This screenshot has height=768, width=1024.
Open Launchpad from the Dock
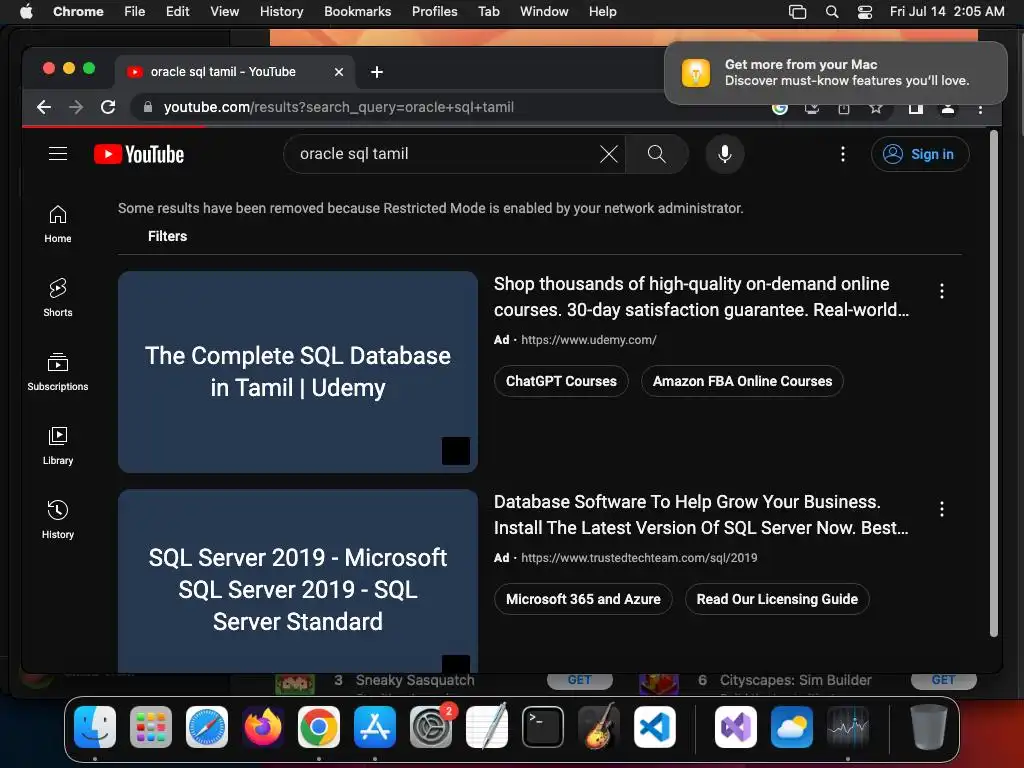151,727
